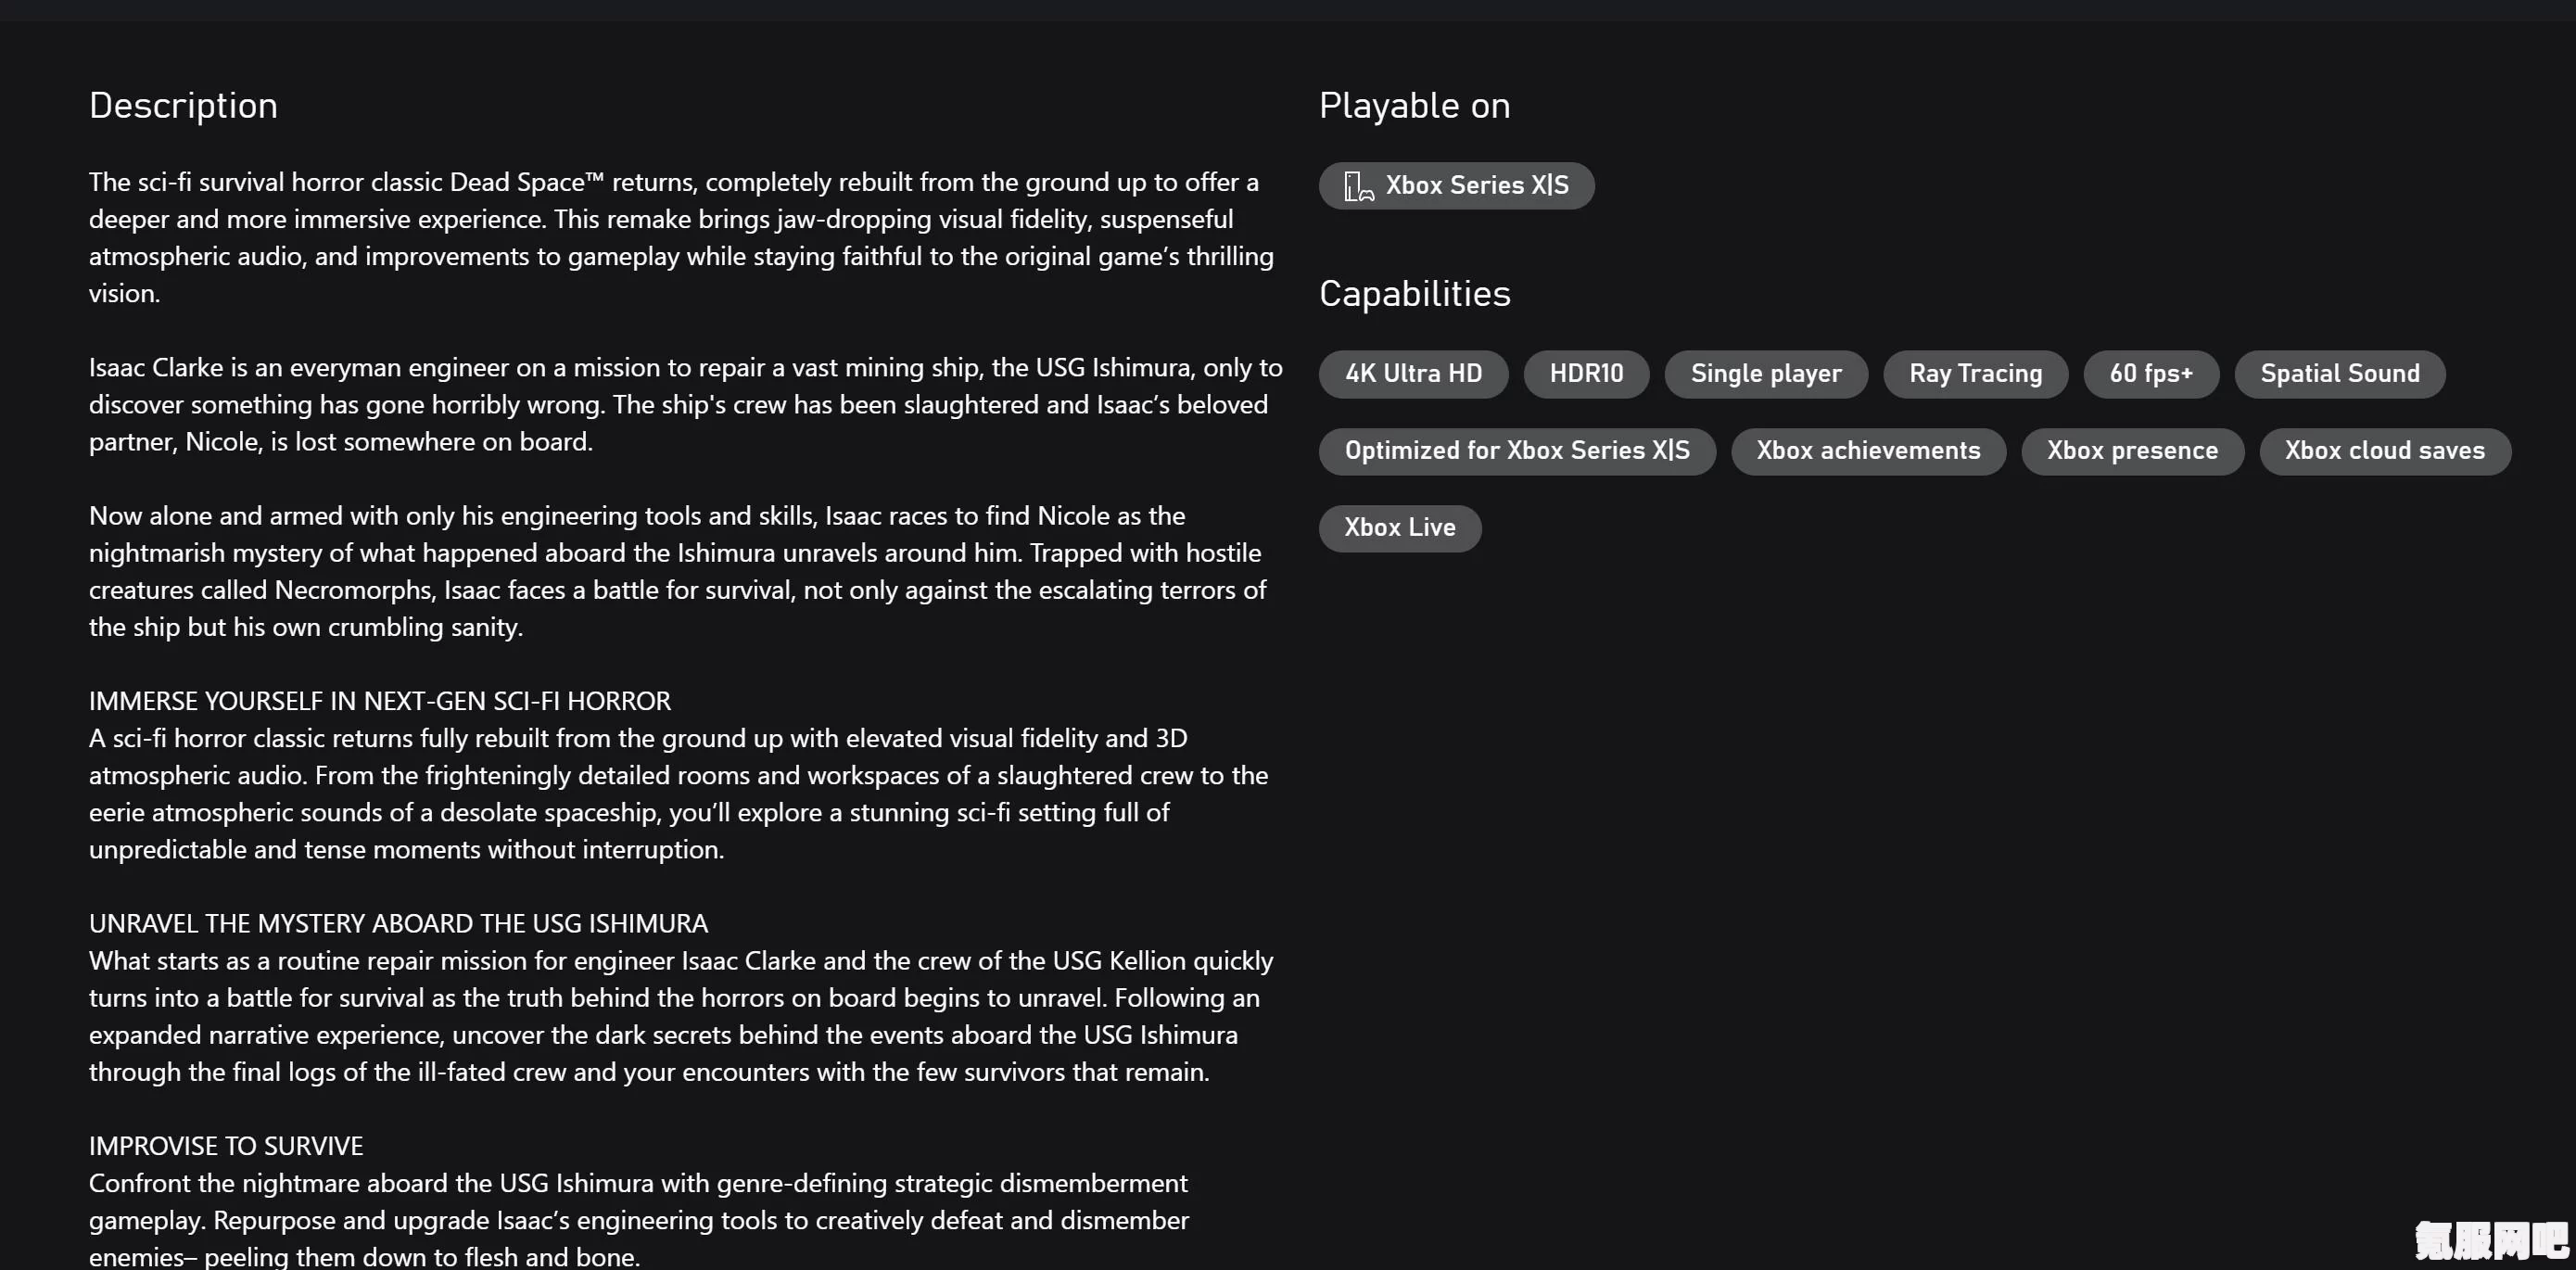The height and width of the screenshot is (1270, 2576).
Task: Click the 4K Ultra HD capability tag
Action: coord(1413,374)
